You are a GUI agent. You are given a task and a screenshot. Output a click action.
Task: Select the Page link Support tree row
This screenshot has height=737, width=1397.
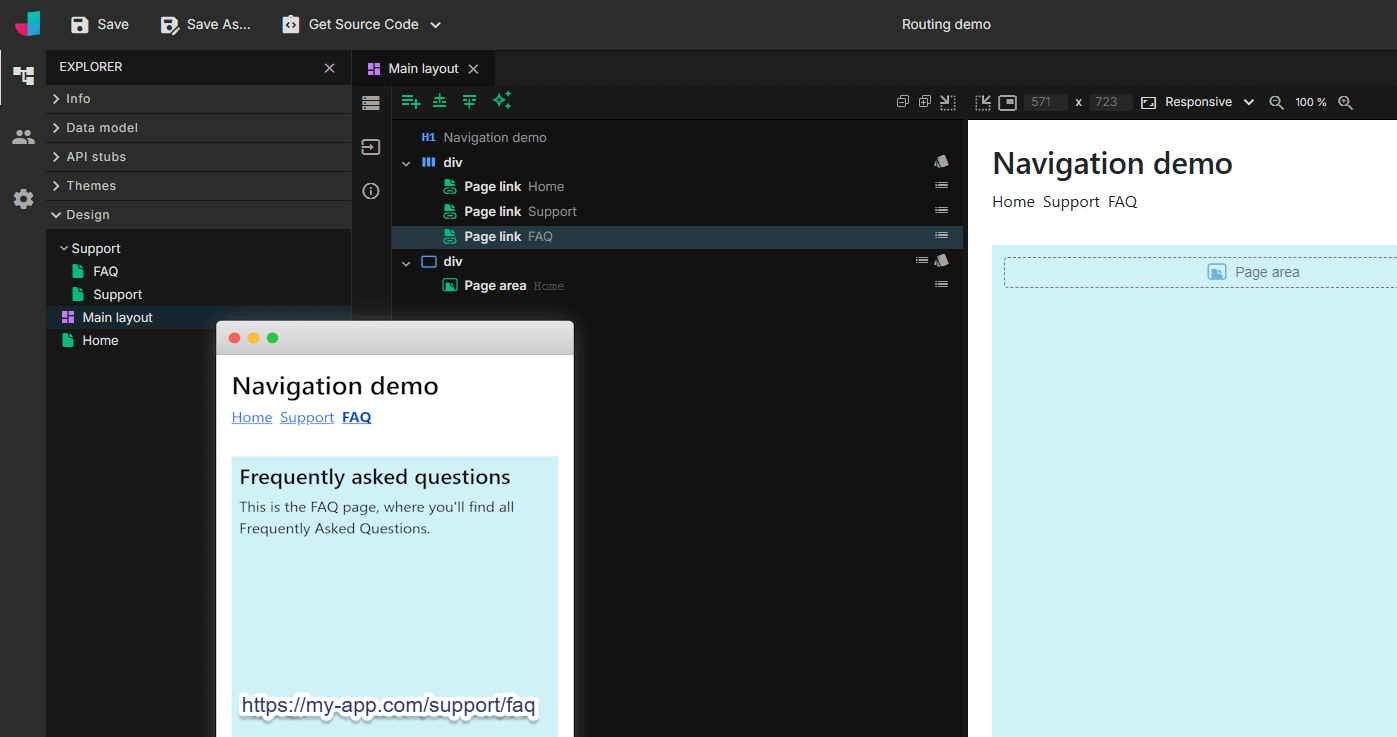tap(520, 212)
